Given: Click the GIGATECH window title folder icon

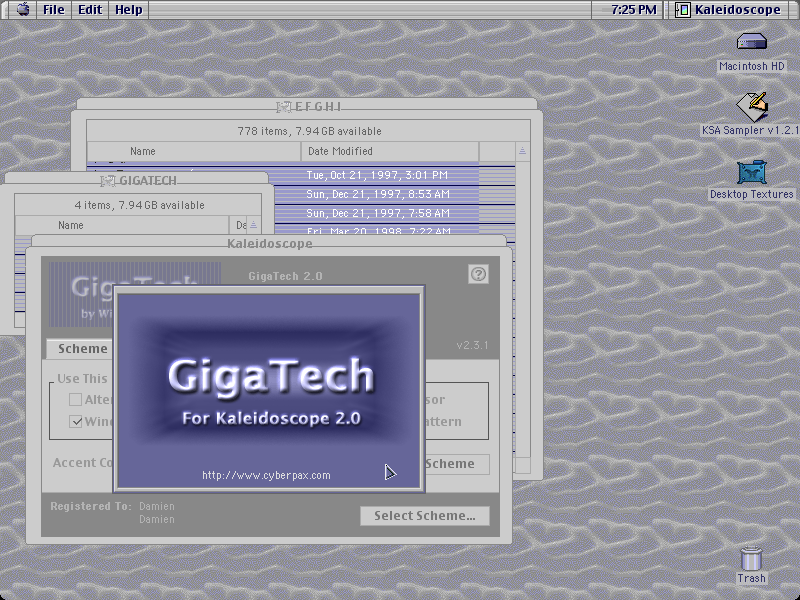Looking at the screenshot, I should [108, 181].
